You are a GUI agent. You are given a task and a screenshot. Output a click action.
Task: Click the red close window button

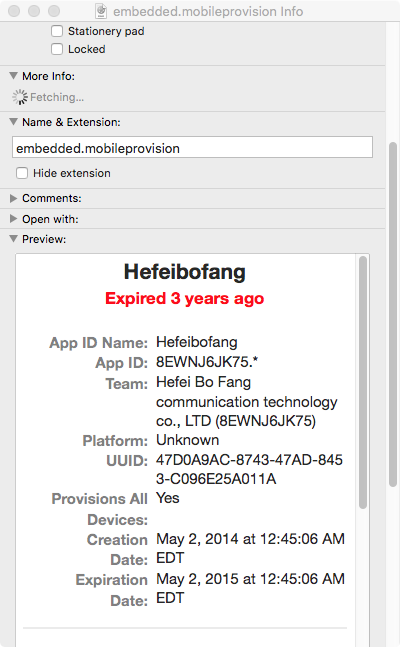pos(14,11)
